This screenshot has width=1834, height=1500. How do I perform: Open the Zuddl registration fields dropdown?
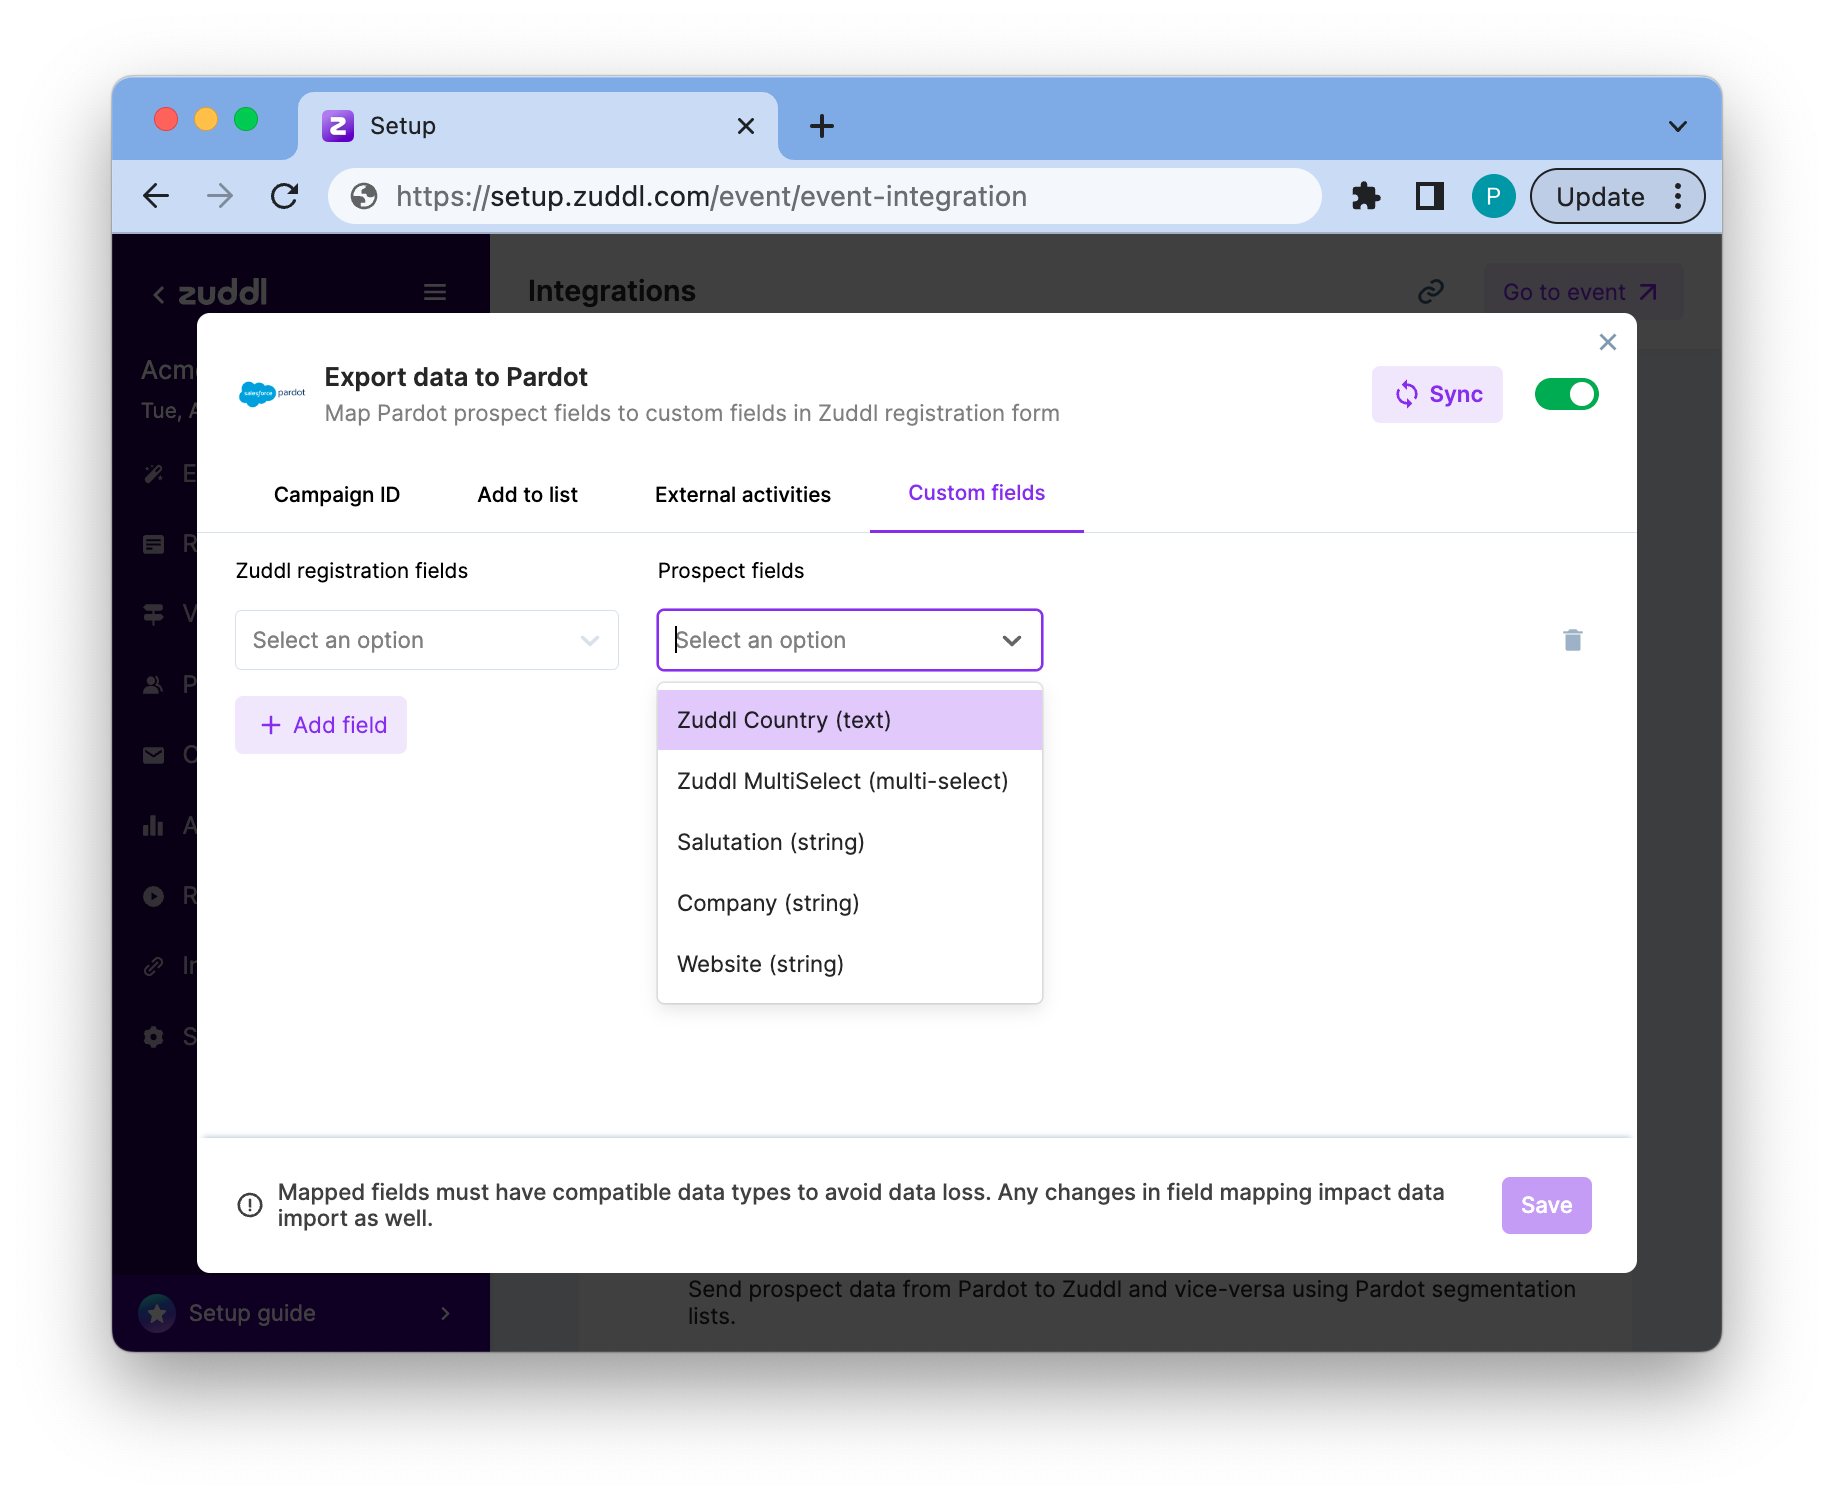[x=427, y=640]
